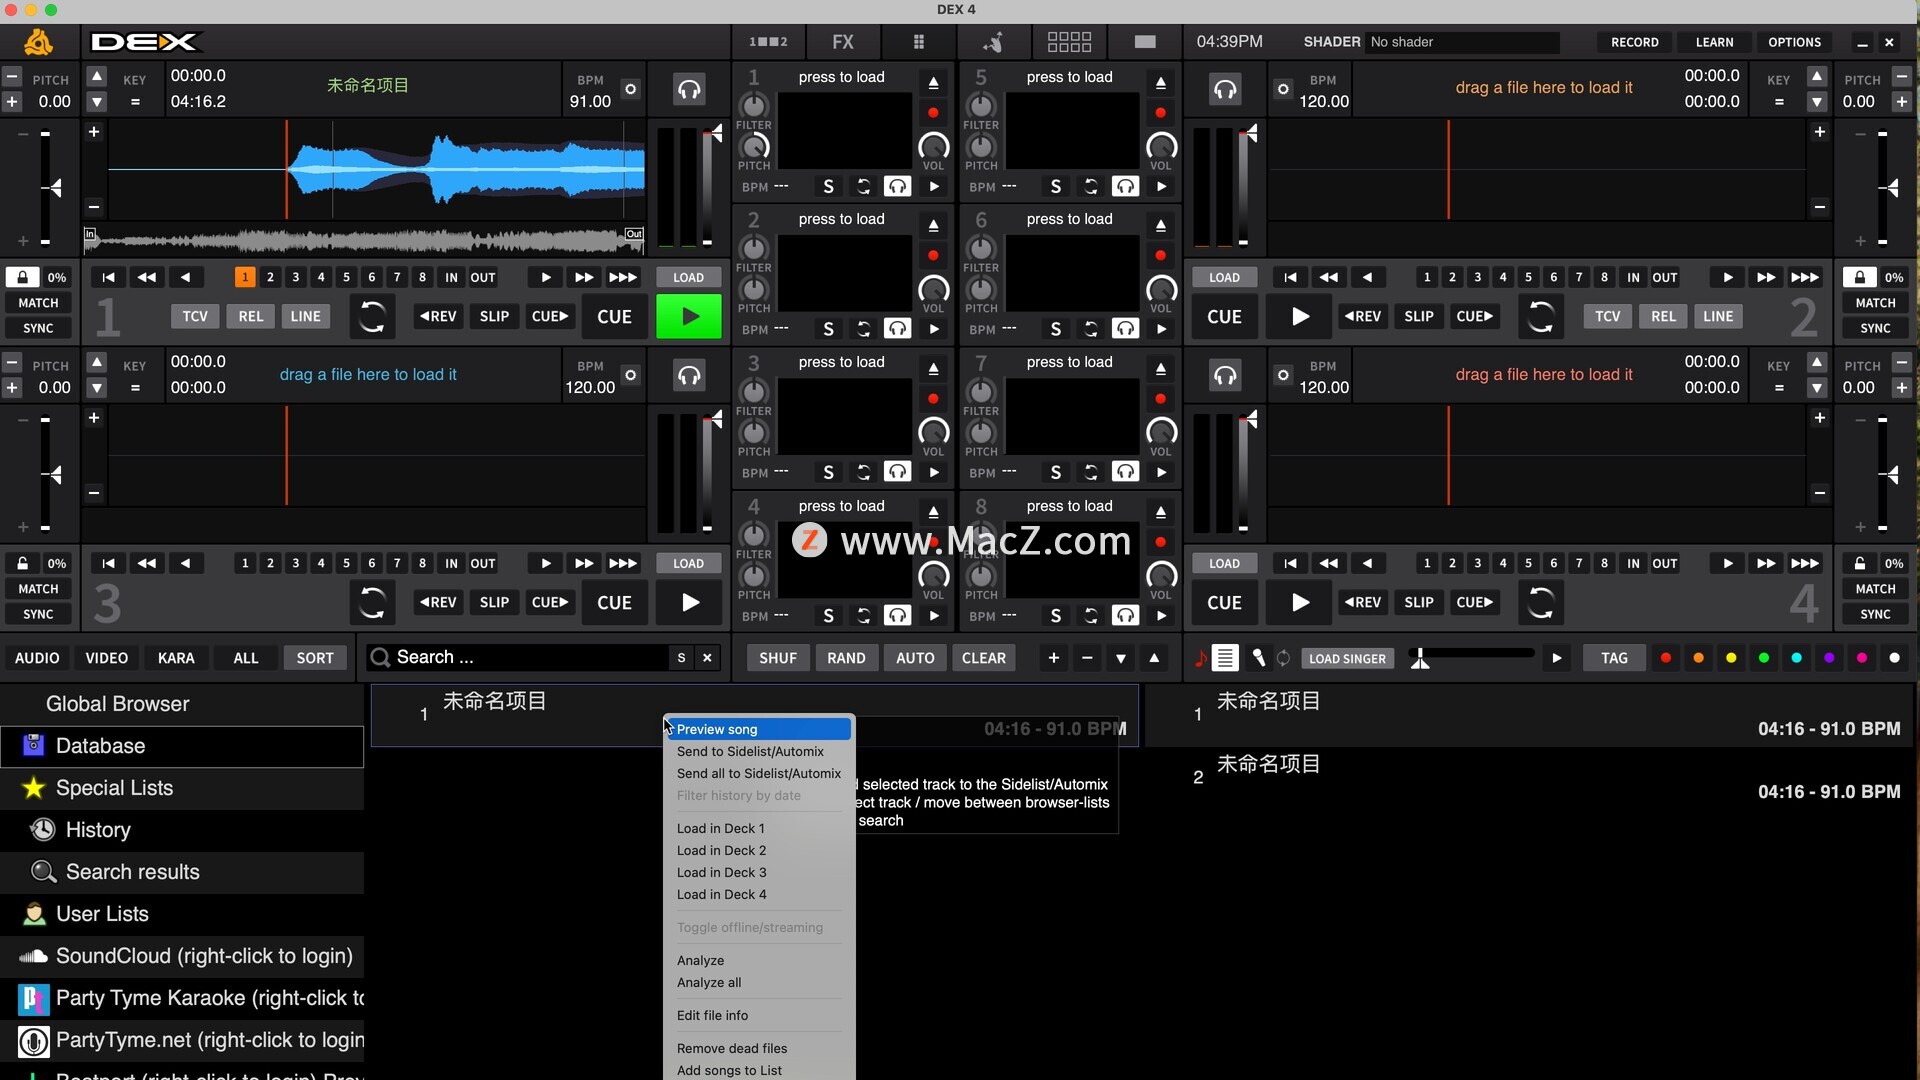The image size is (1920, 1080).
Task: Click the LEARN button
Action: [x=1714, y=42]
